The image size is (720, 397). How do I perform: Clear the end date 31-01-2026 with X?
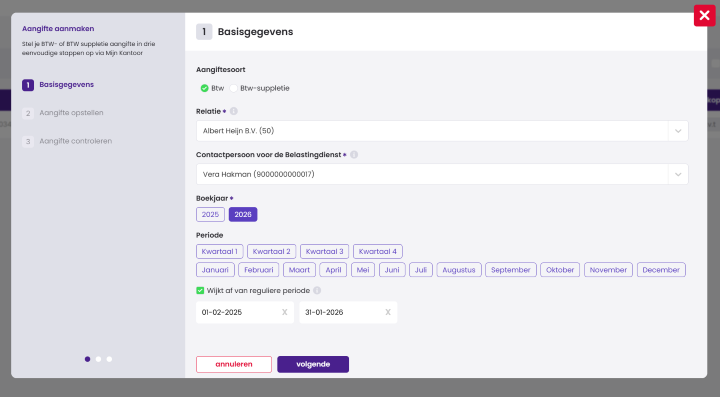388,312
